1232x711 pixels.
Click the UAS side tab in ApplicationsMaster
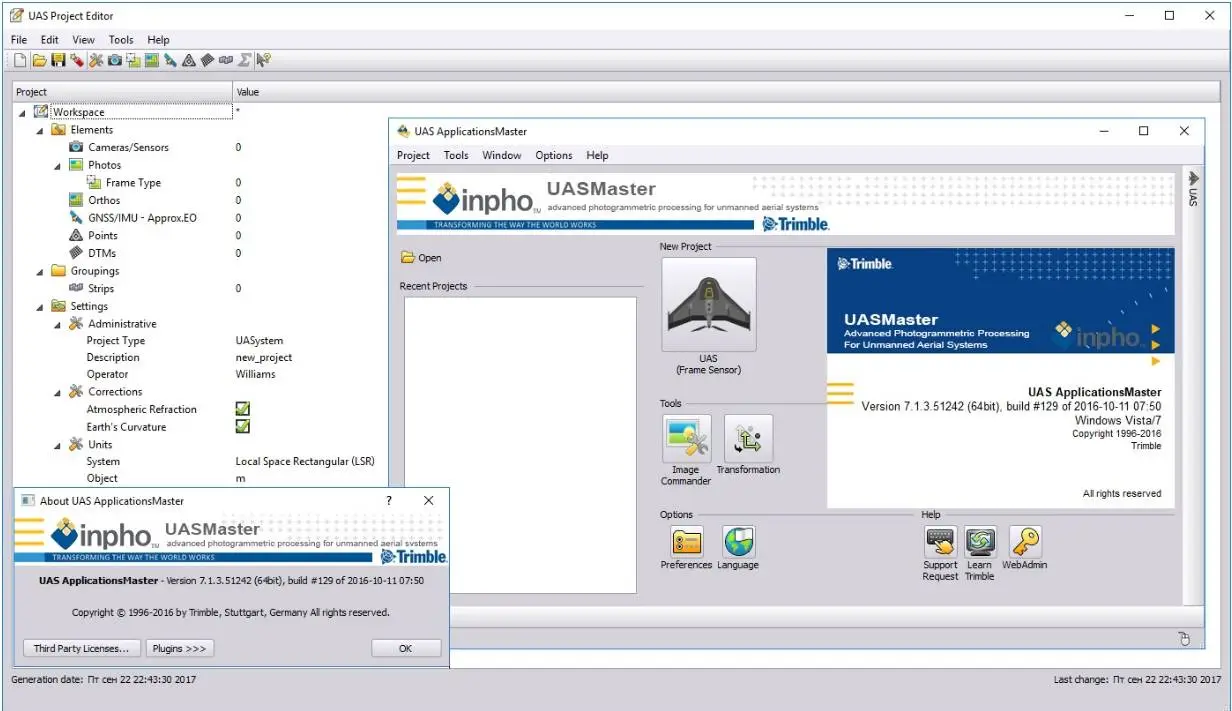point(1192,189)
